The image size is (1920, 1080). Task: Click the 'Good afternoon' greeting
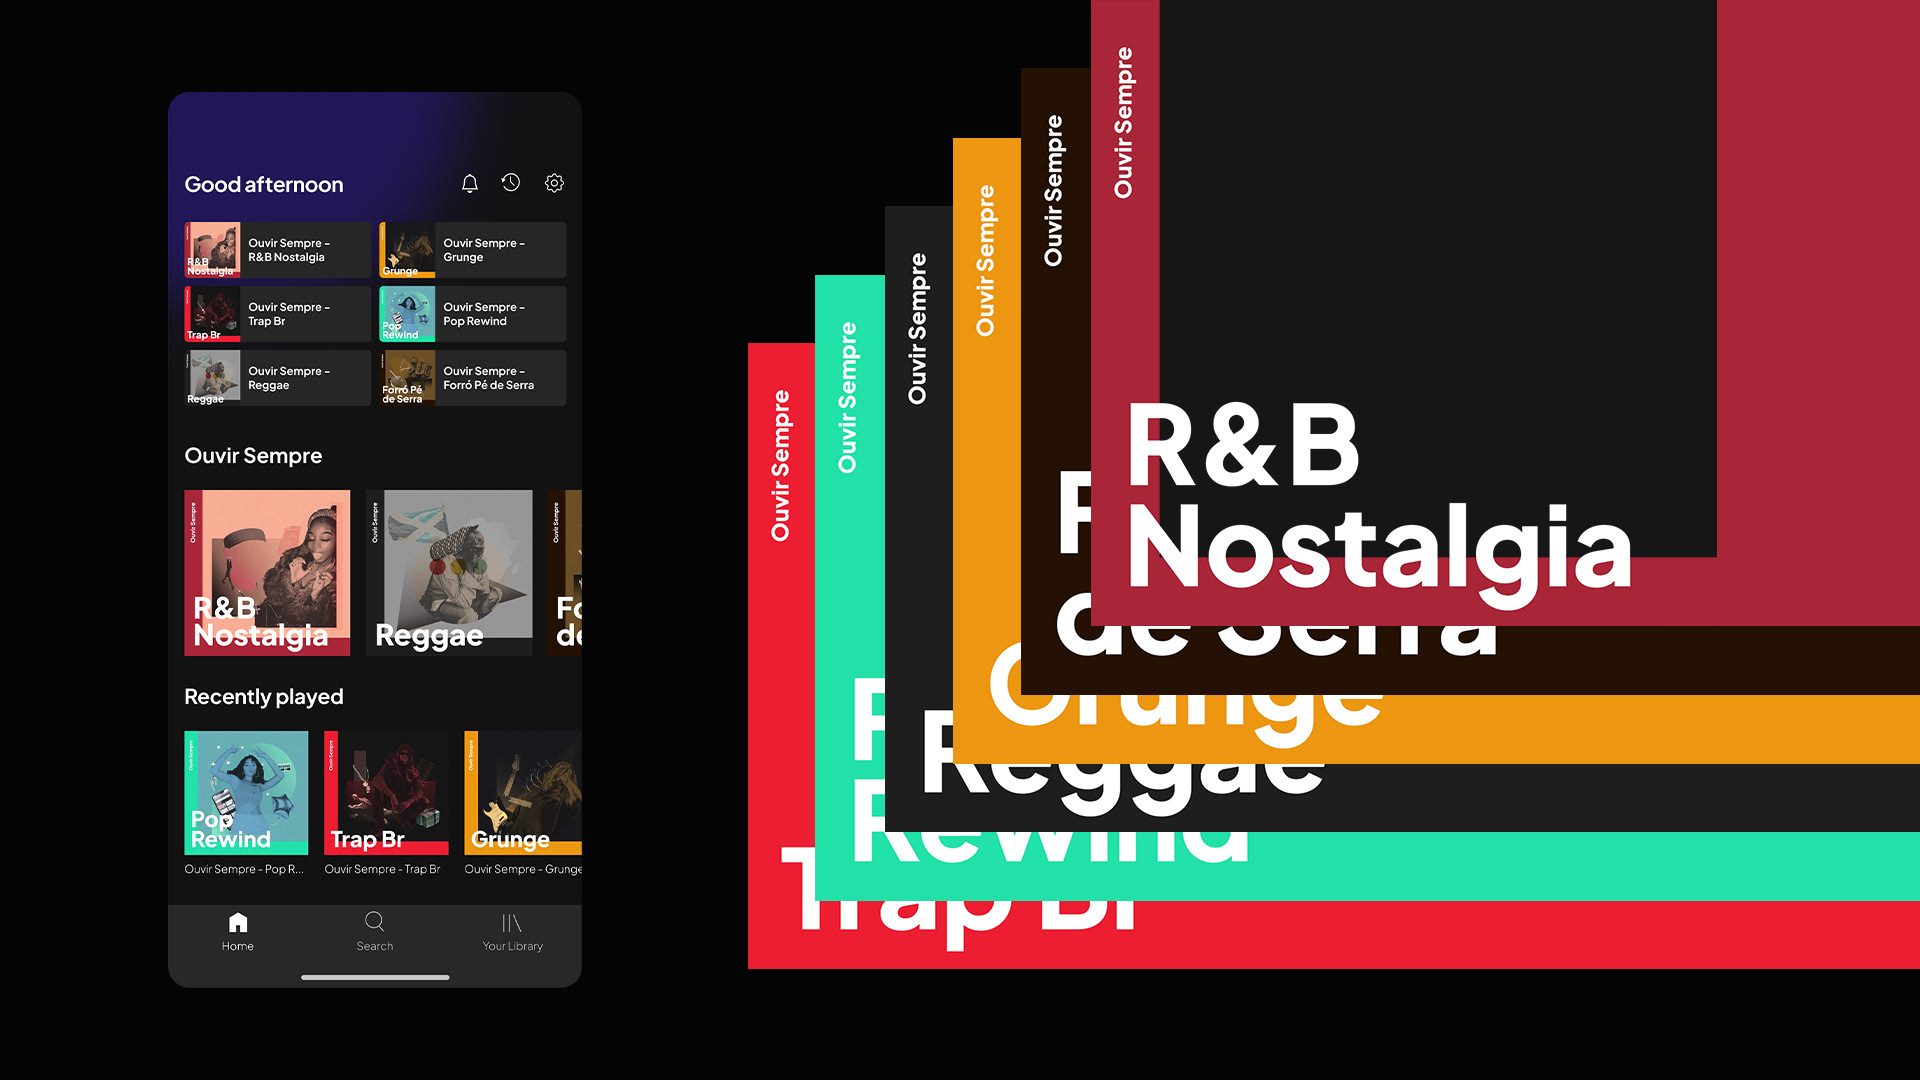[x=264, y=184]
